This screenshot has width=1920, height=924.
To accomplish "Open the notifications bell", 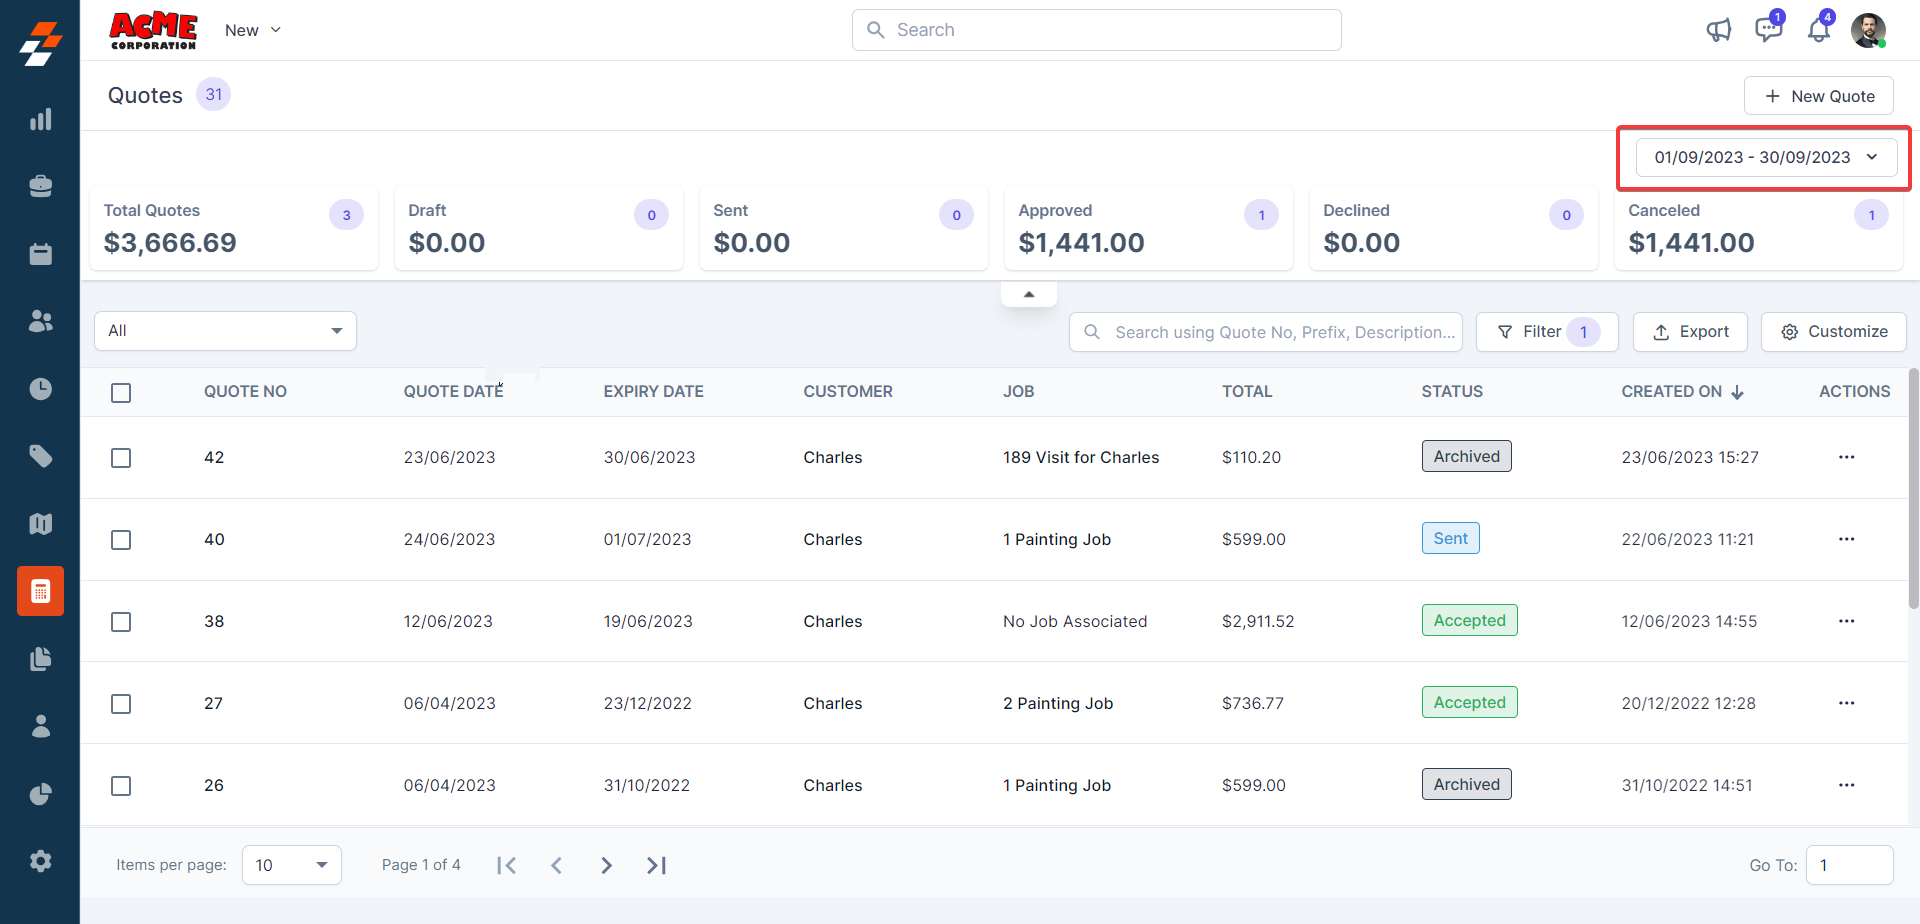I will (x=1818, y=30).
